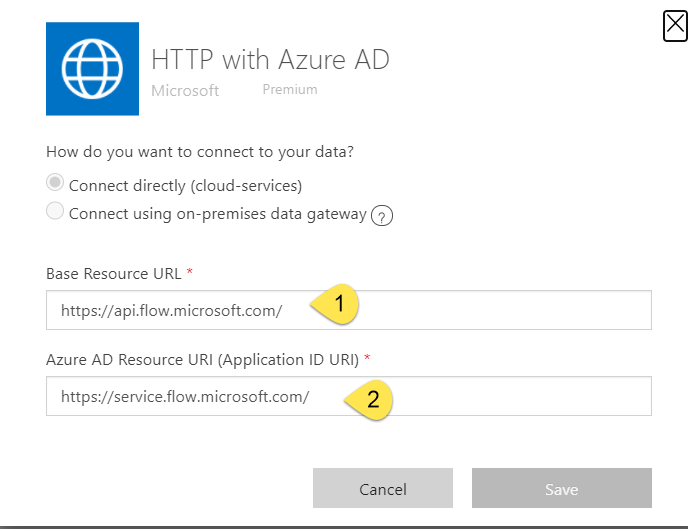Click the 'How do you want to connect' text
This screenshot has height=529, width=688.
click(200, 152)
